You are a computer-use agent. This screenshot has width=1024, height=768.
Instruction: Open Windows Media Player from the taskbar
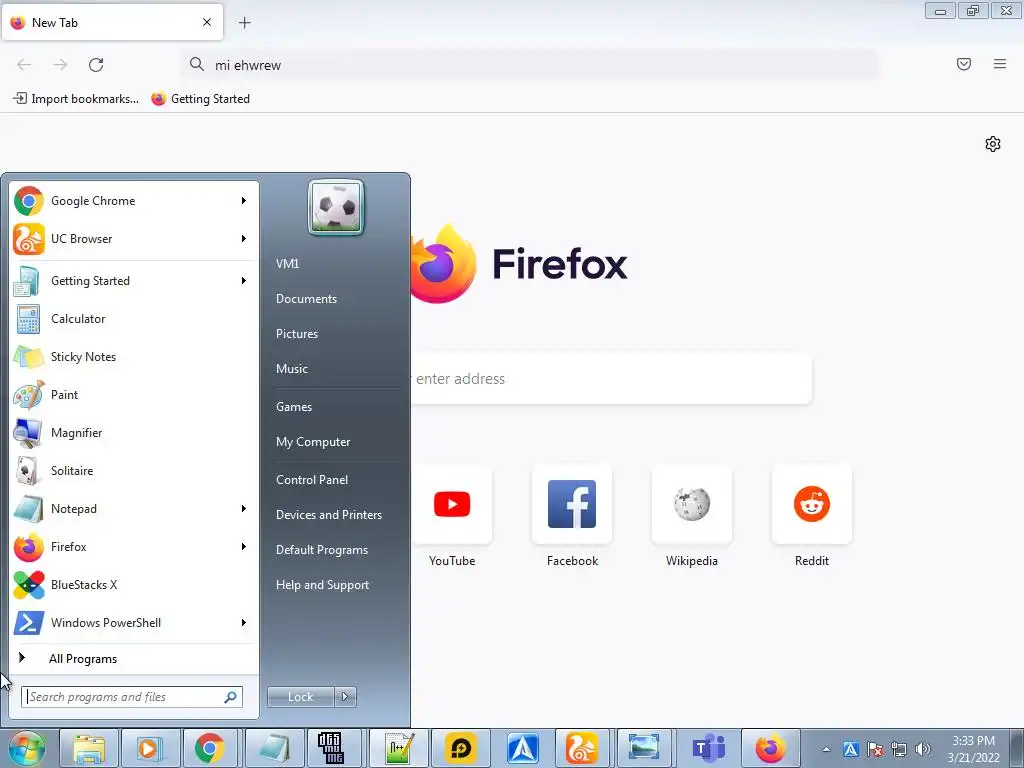coord(150,748)
